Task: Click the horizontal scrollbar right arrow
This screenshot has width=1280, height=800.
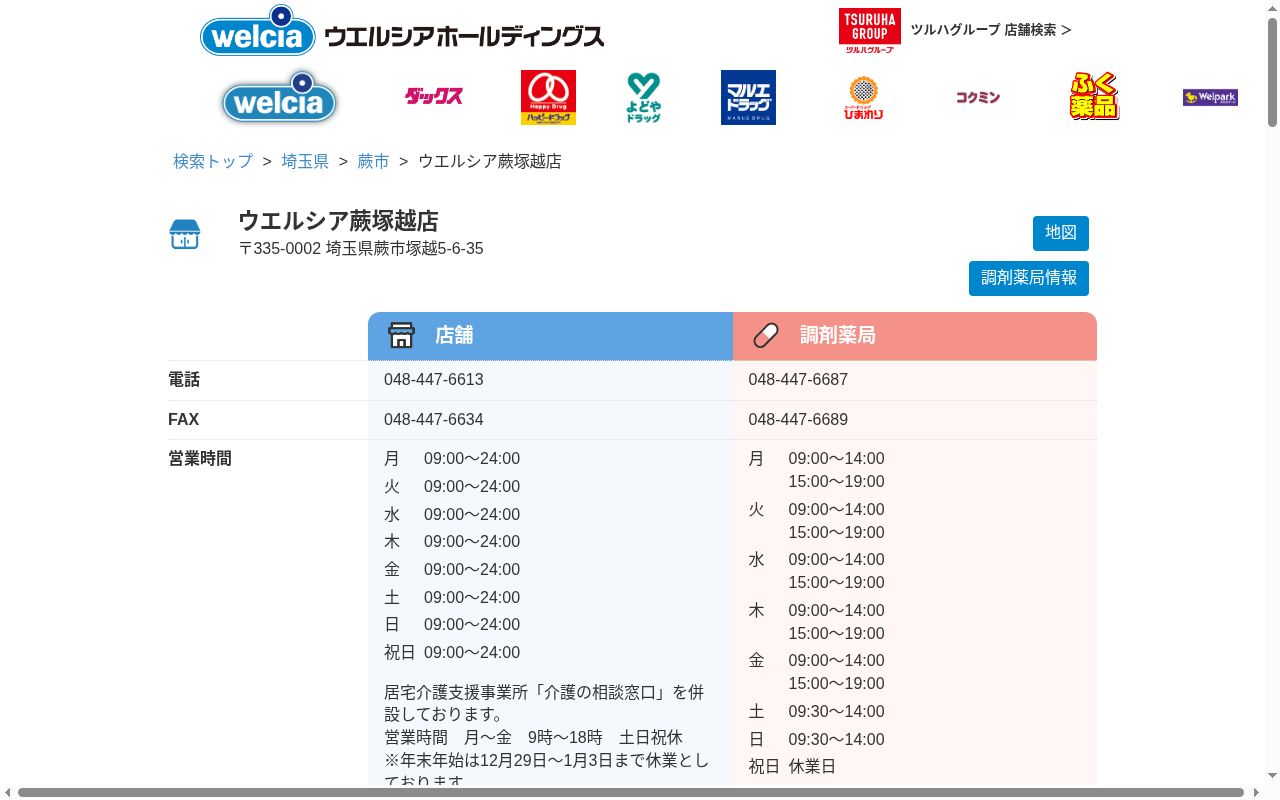Action: 1255,793
